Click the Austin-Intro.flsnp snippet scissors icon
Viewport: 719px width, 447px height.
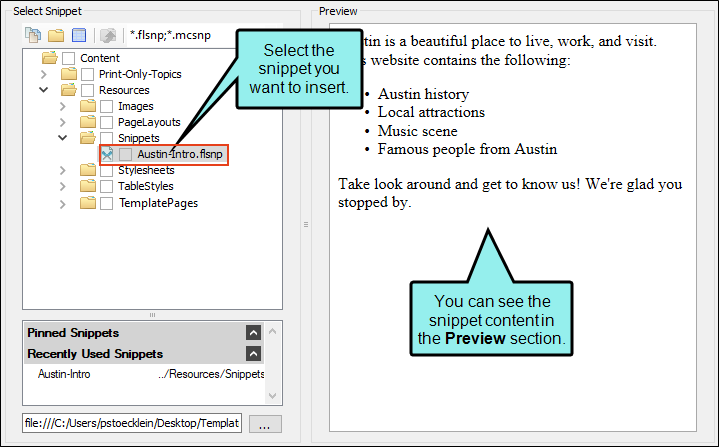point(107,155)
